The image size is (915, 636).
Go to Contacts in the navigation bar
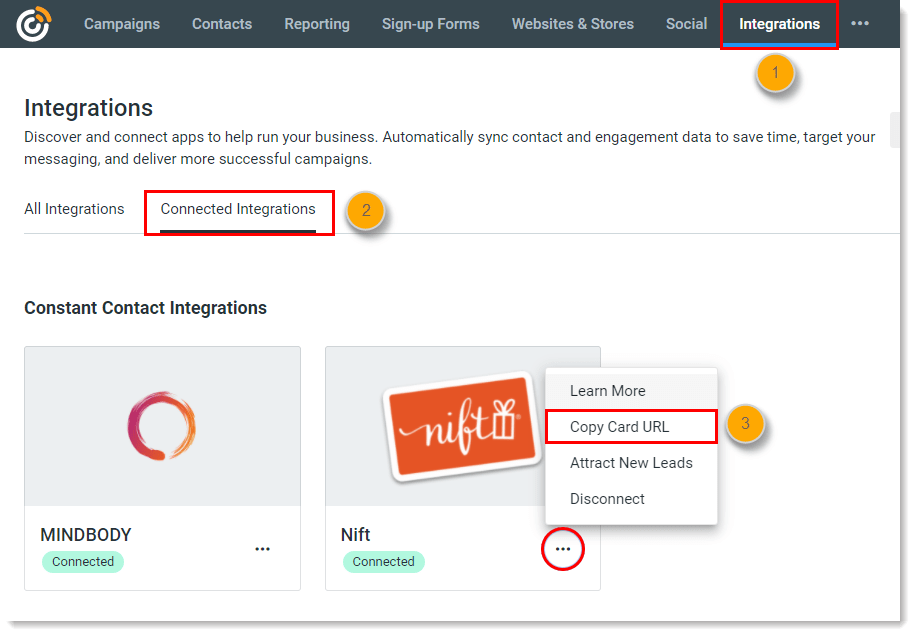pyautogui.click(x=222, y=24)
